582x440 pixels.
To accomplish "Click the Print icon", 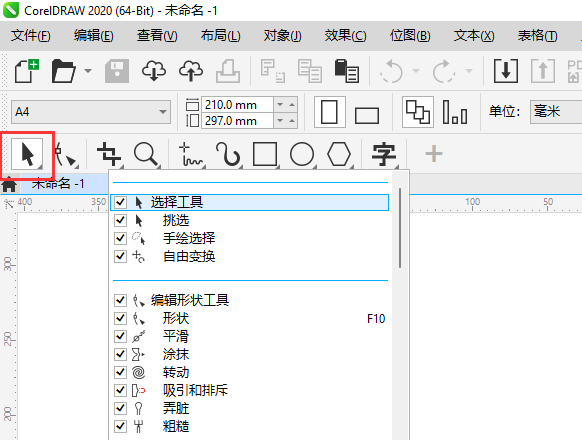I will [228, 71].
